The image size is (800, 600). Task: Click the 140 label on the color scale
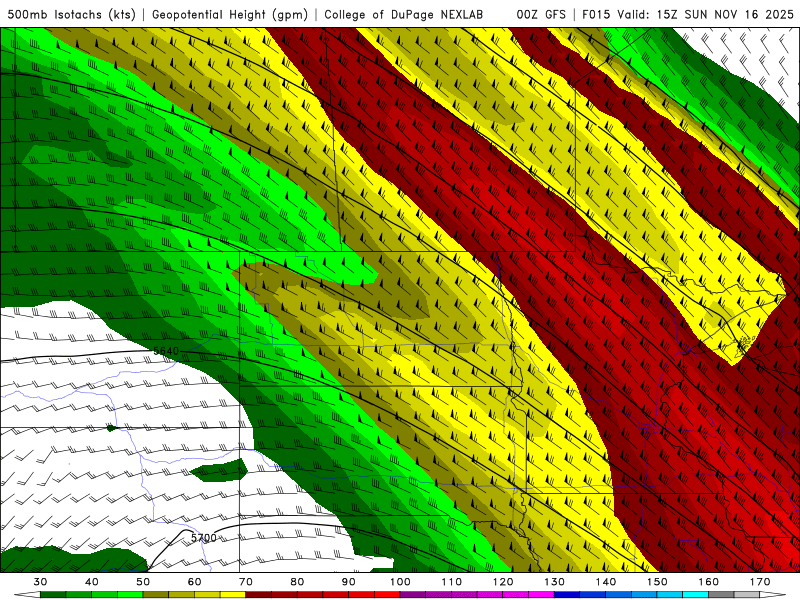coord(606,582)
